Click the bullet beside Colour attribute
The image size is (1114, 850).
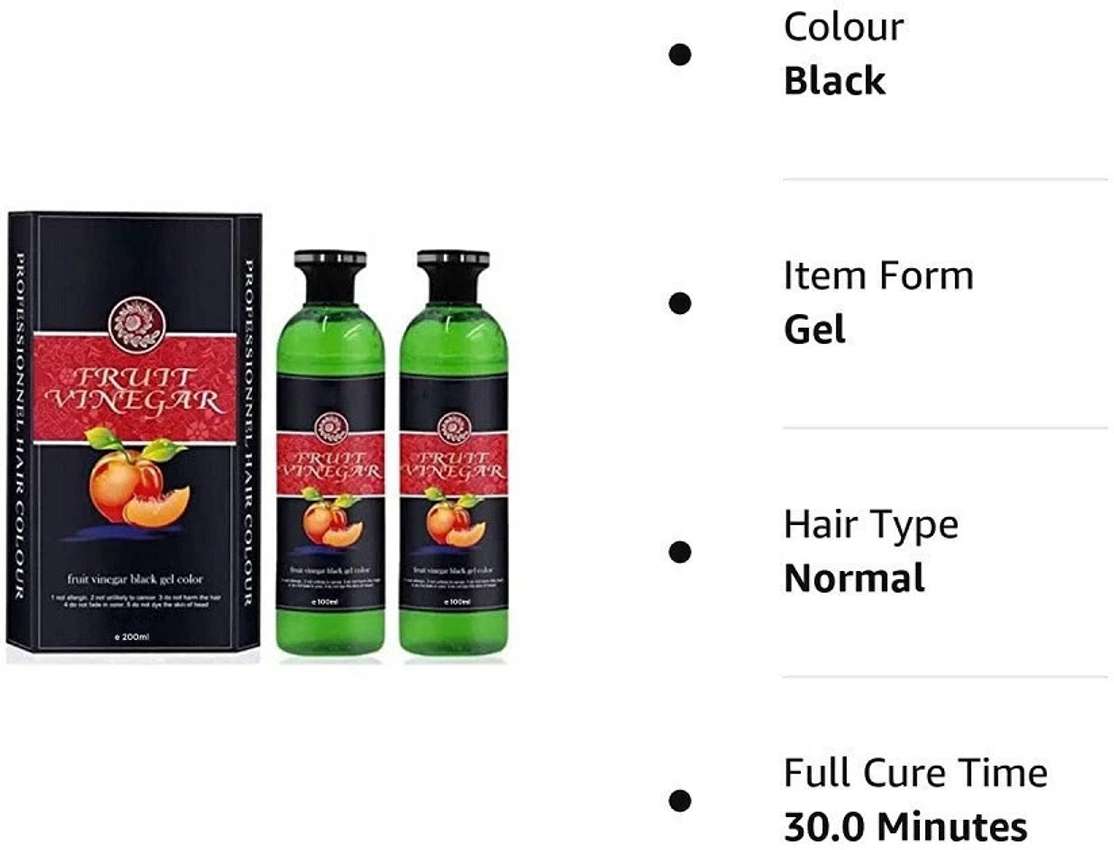pyautogui.click(x=680, y=55)
